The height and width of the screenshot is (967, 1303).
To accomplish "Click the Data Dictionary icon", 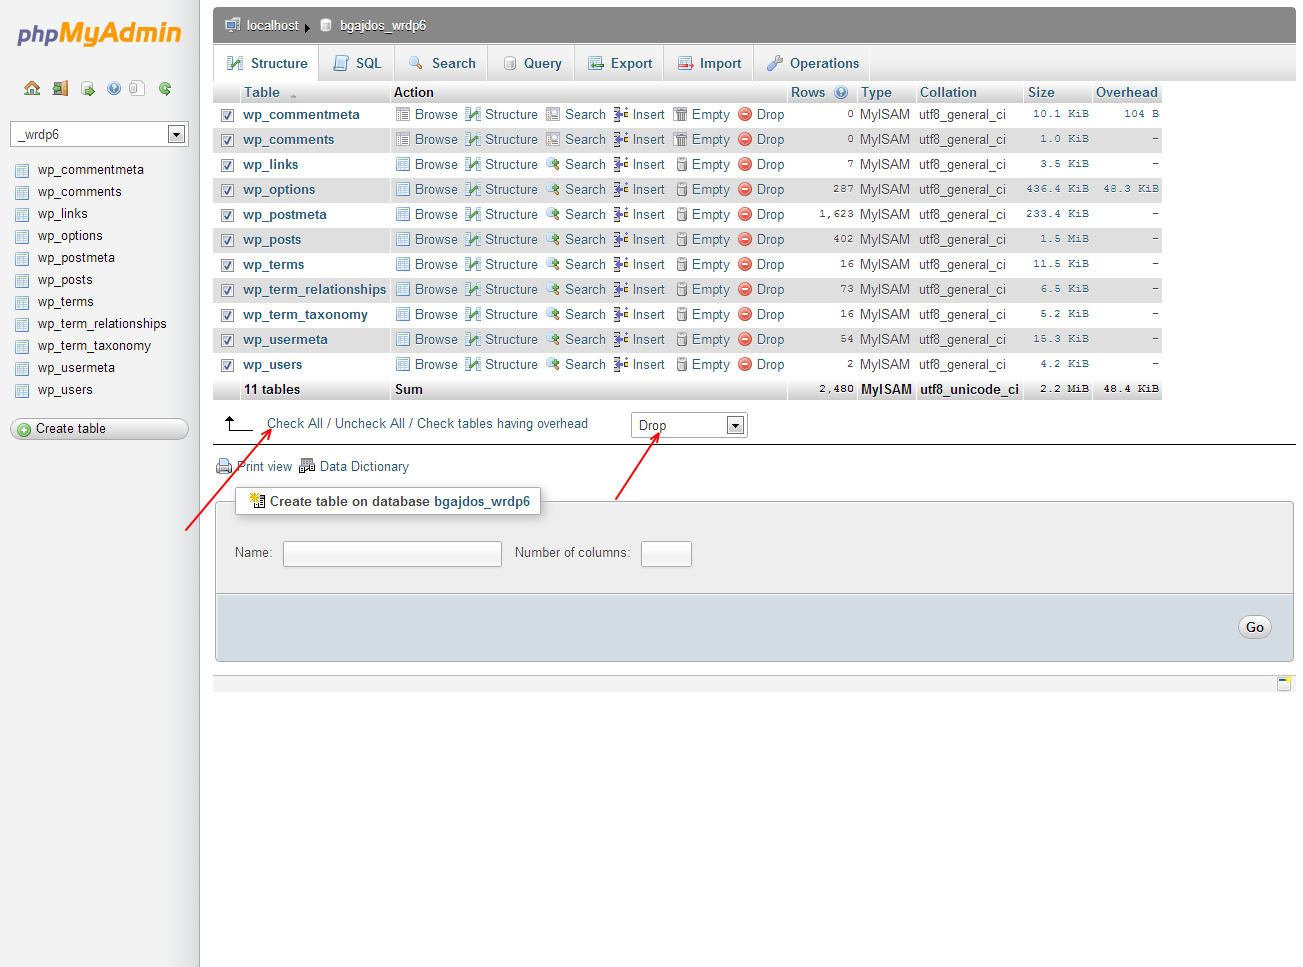I will (x=307, y=466).
